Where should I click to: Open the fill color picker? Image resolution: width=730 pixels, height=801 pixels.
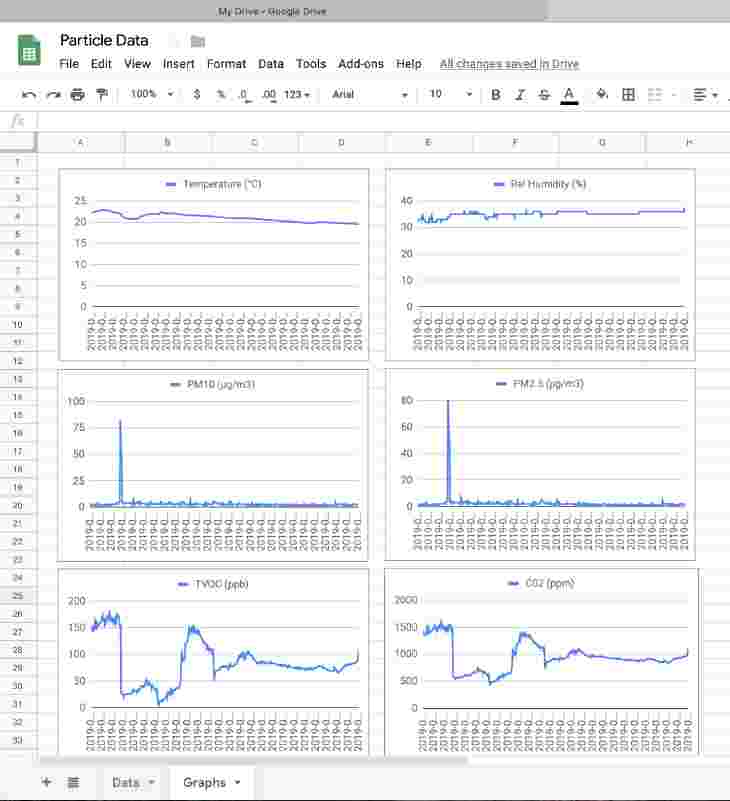click(603, 94)
